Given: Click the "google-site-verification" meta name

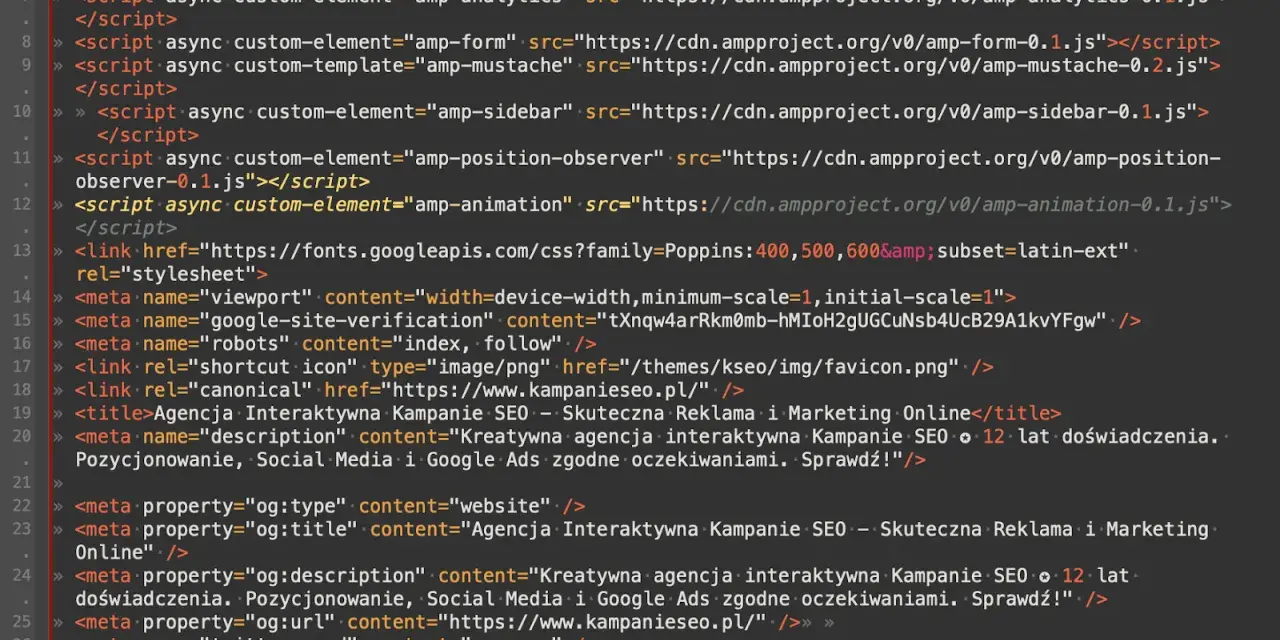Looking at the screenshot, I should [x=347, y=320].
